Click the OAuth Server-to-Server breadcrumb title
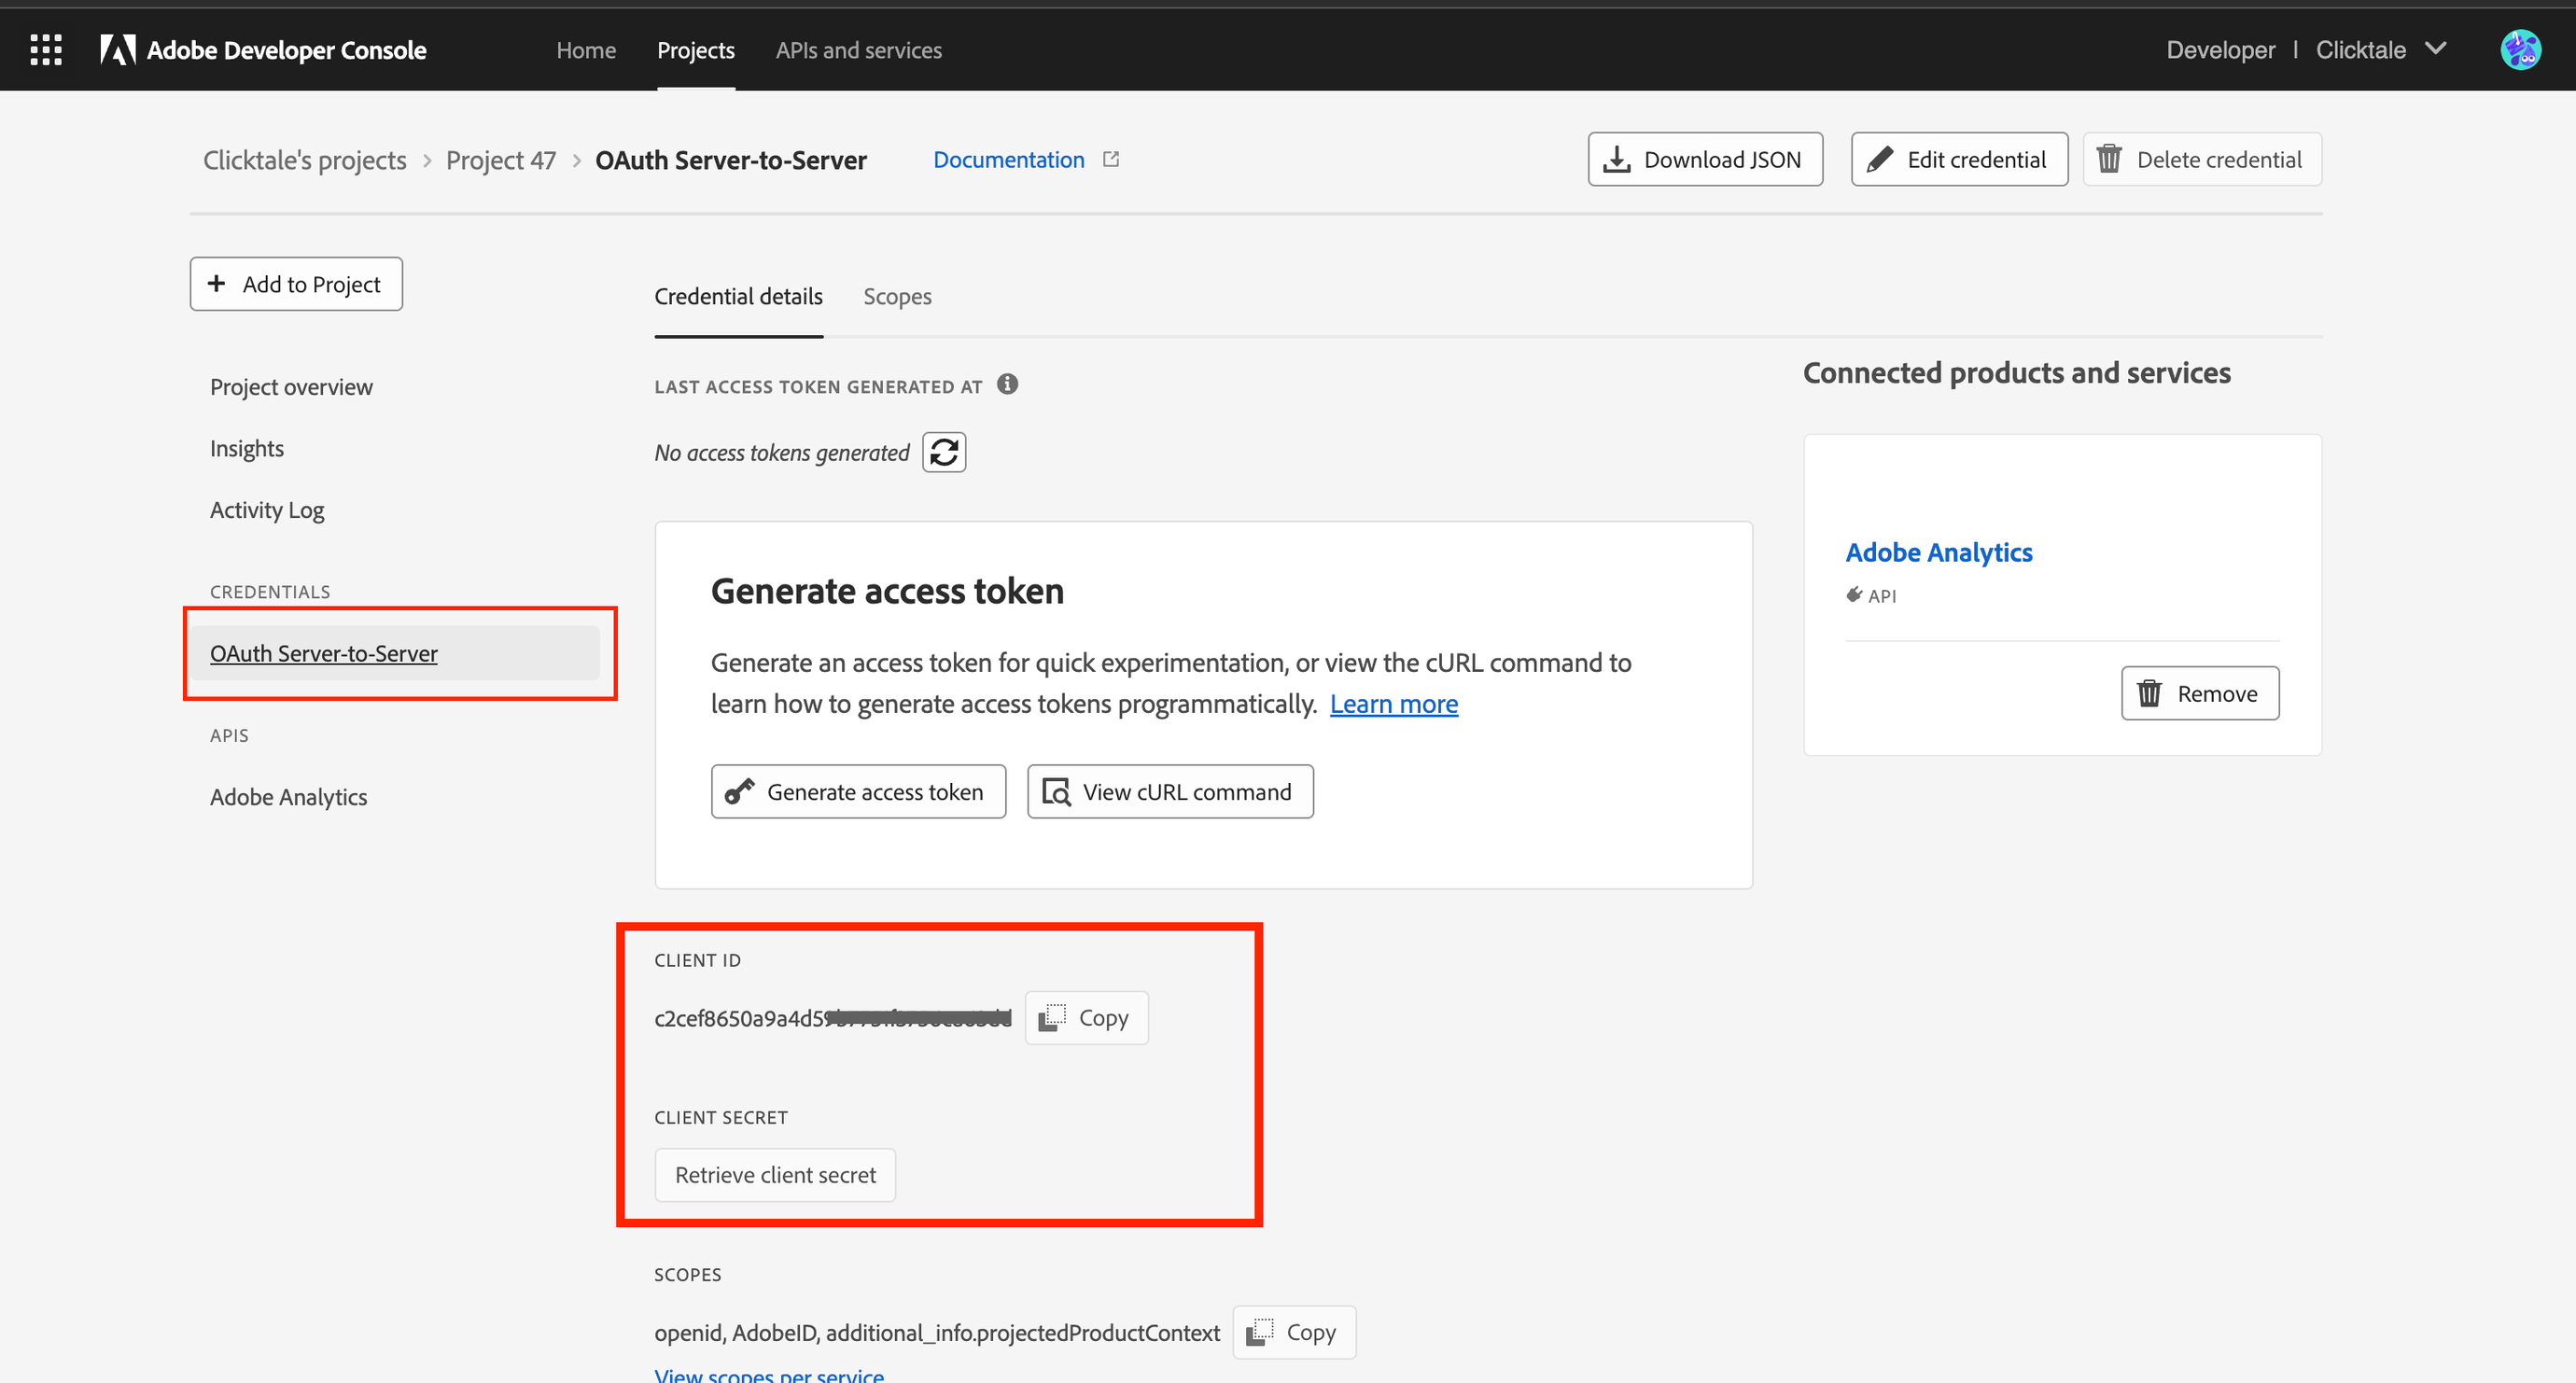This screenshot has height=1383, width=2576. pyautogui.click(x=731, y=160)
